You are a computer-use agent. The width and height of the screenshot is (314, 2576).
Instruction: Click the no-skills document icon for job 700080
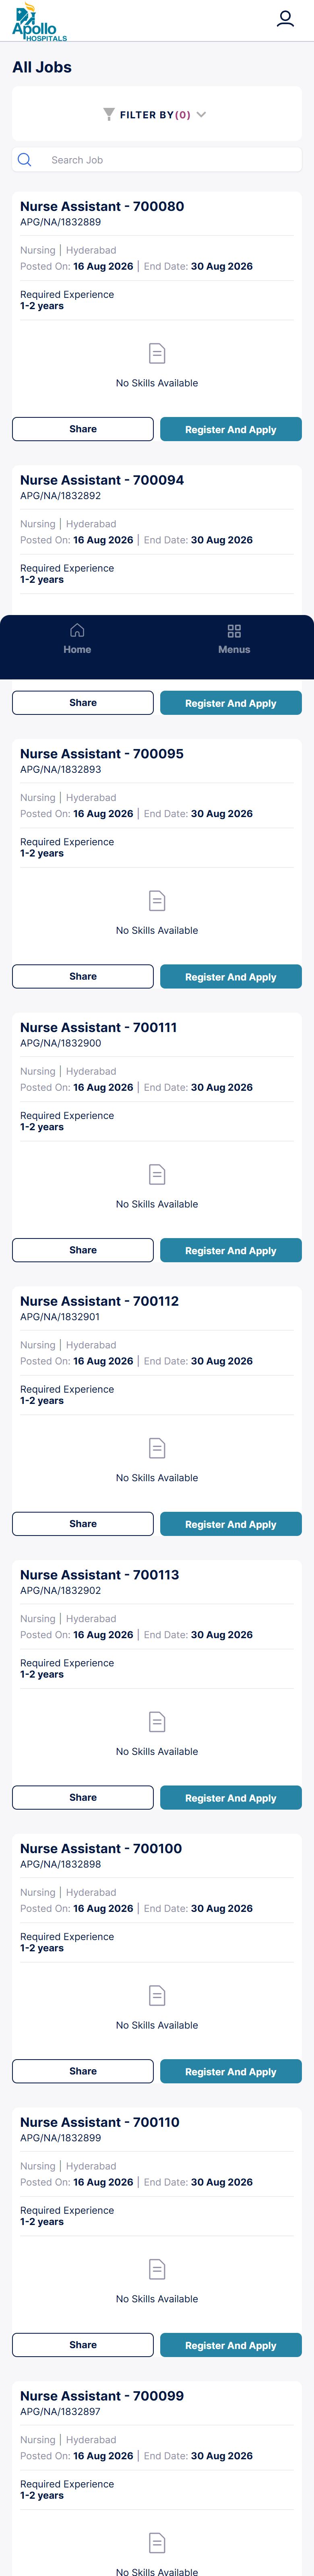tap(157, 353)
